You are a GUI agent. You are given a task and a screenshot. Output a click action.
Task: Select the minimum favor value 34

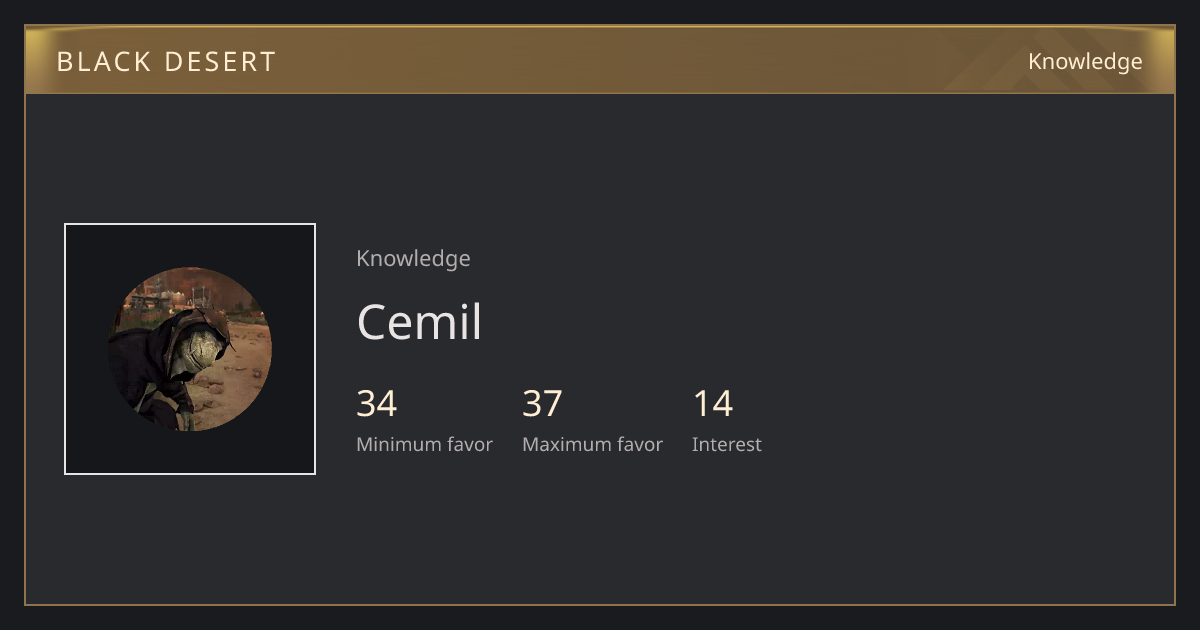pyautogui.click(x=377, y=404)
